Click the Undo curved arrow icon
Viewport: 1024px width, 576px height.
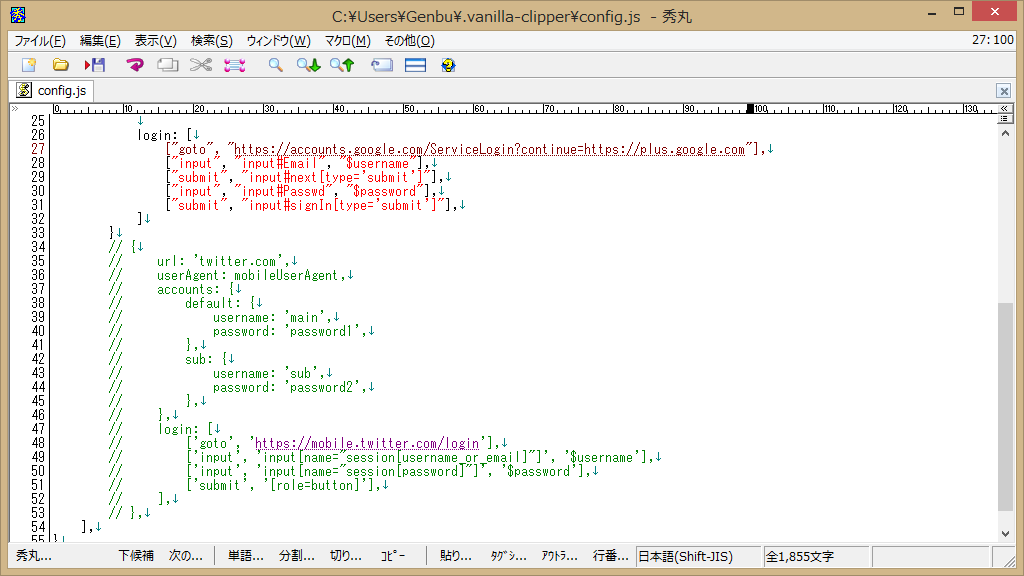(135, 65)
